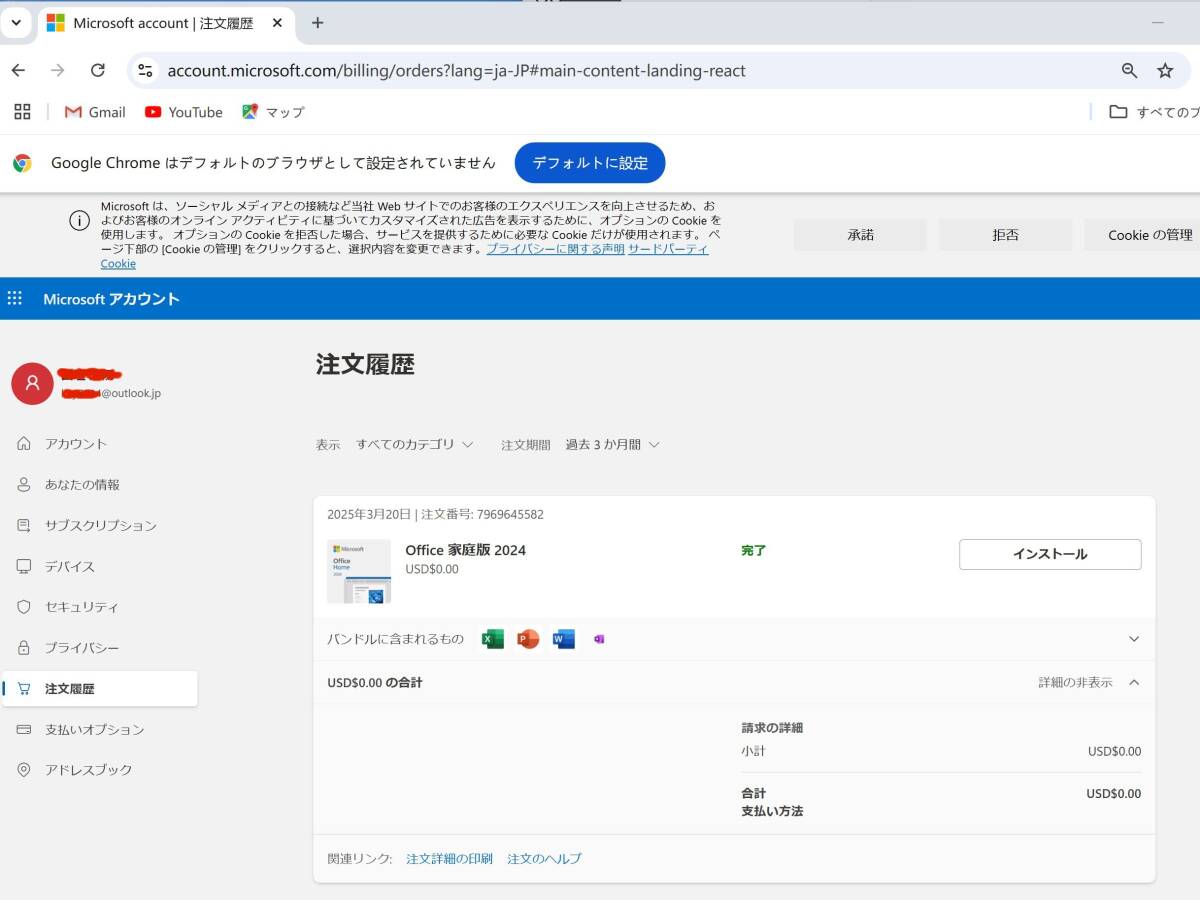The width and height of the screenshot is (1200, 900).
Task: Open プライバシーに関する声明 link
Action: tap(555, 249)
